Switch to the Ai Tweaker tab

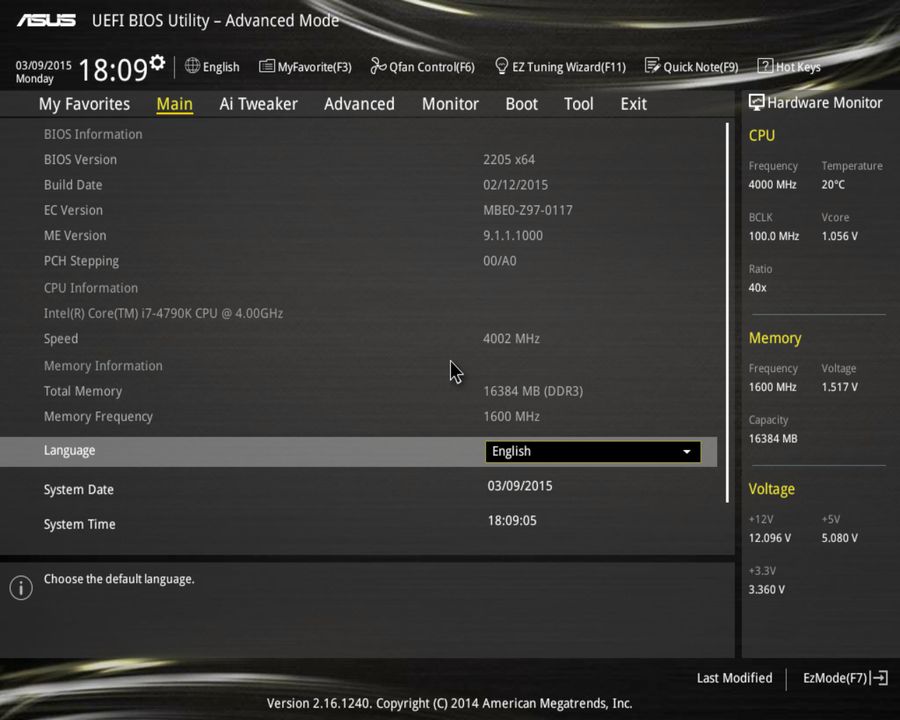tap(258, 103)
